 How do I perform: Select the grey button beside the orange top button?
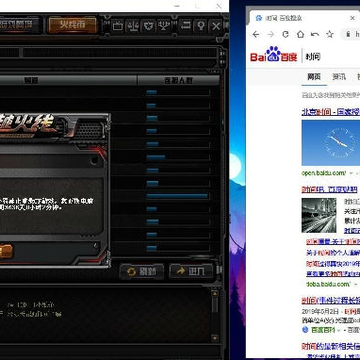[21, 25]
